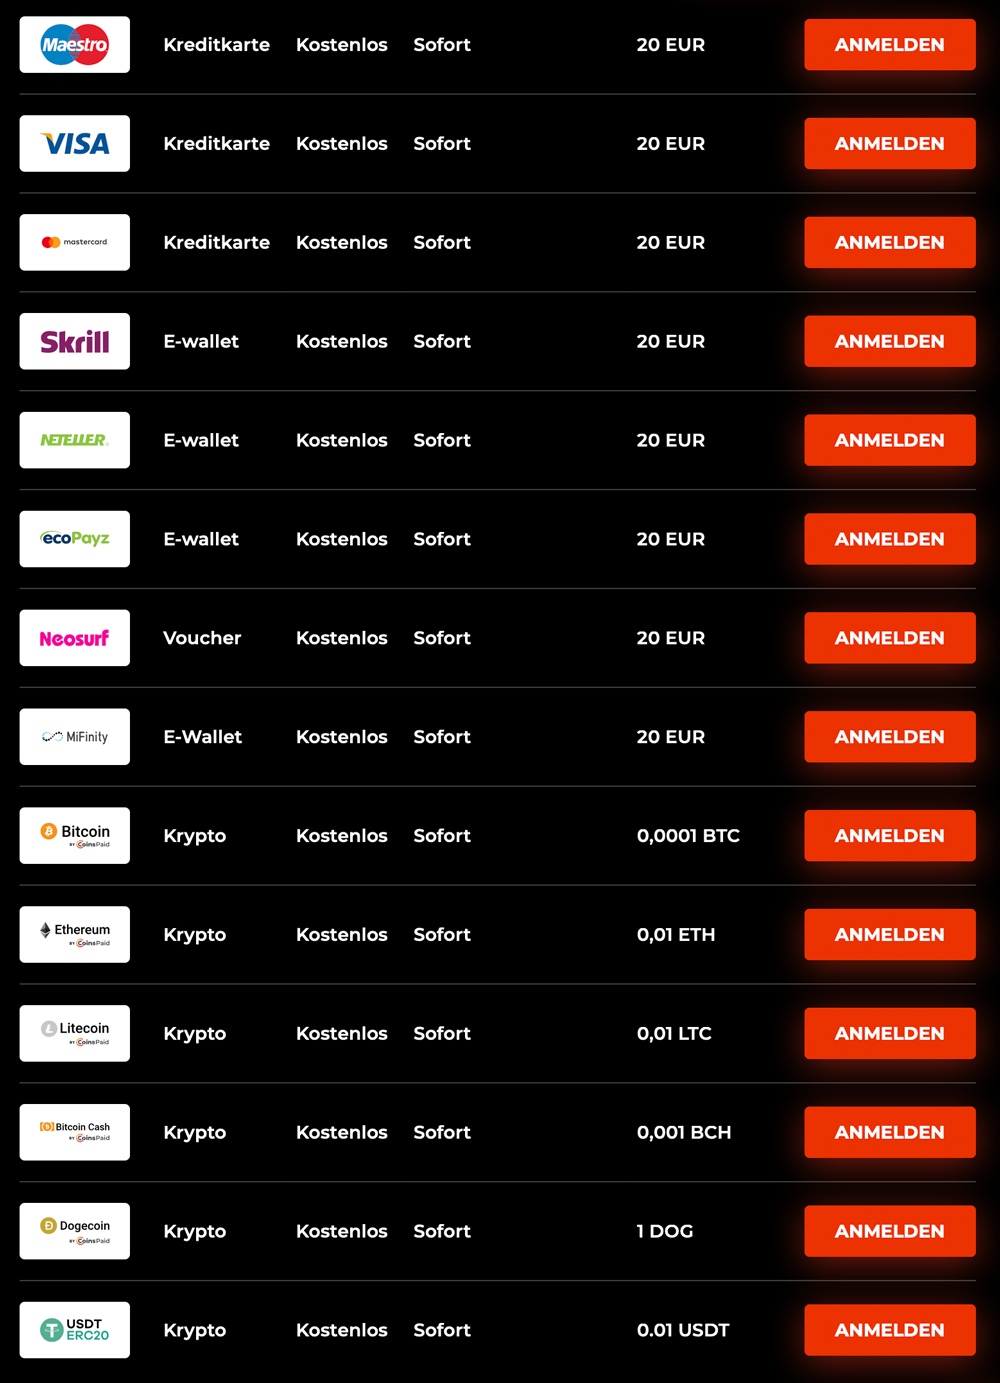Viewport: 1000px width, 1383px height.
Task: Click ANMELDEN in the USDT row
Action: pos(890,1330)
